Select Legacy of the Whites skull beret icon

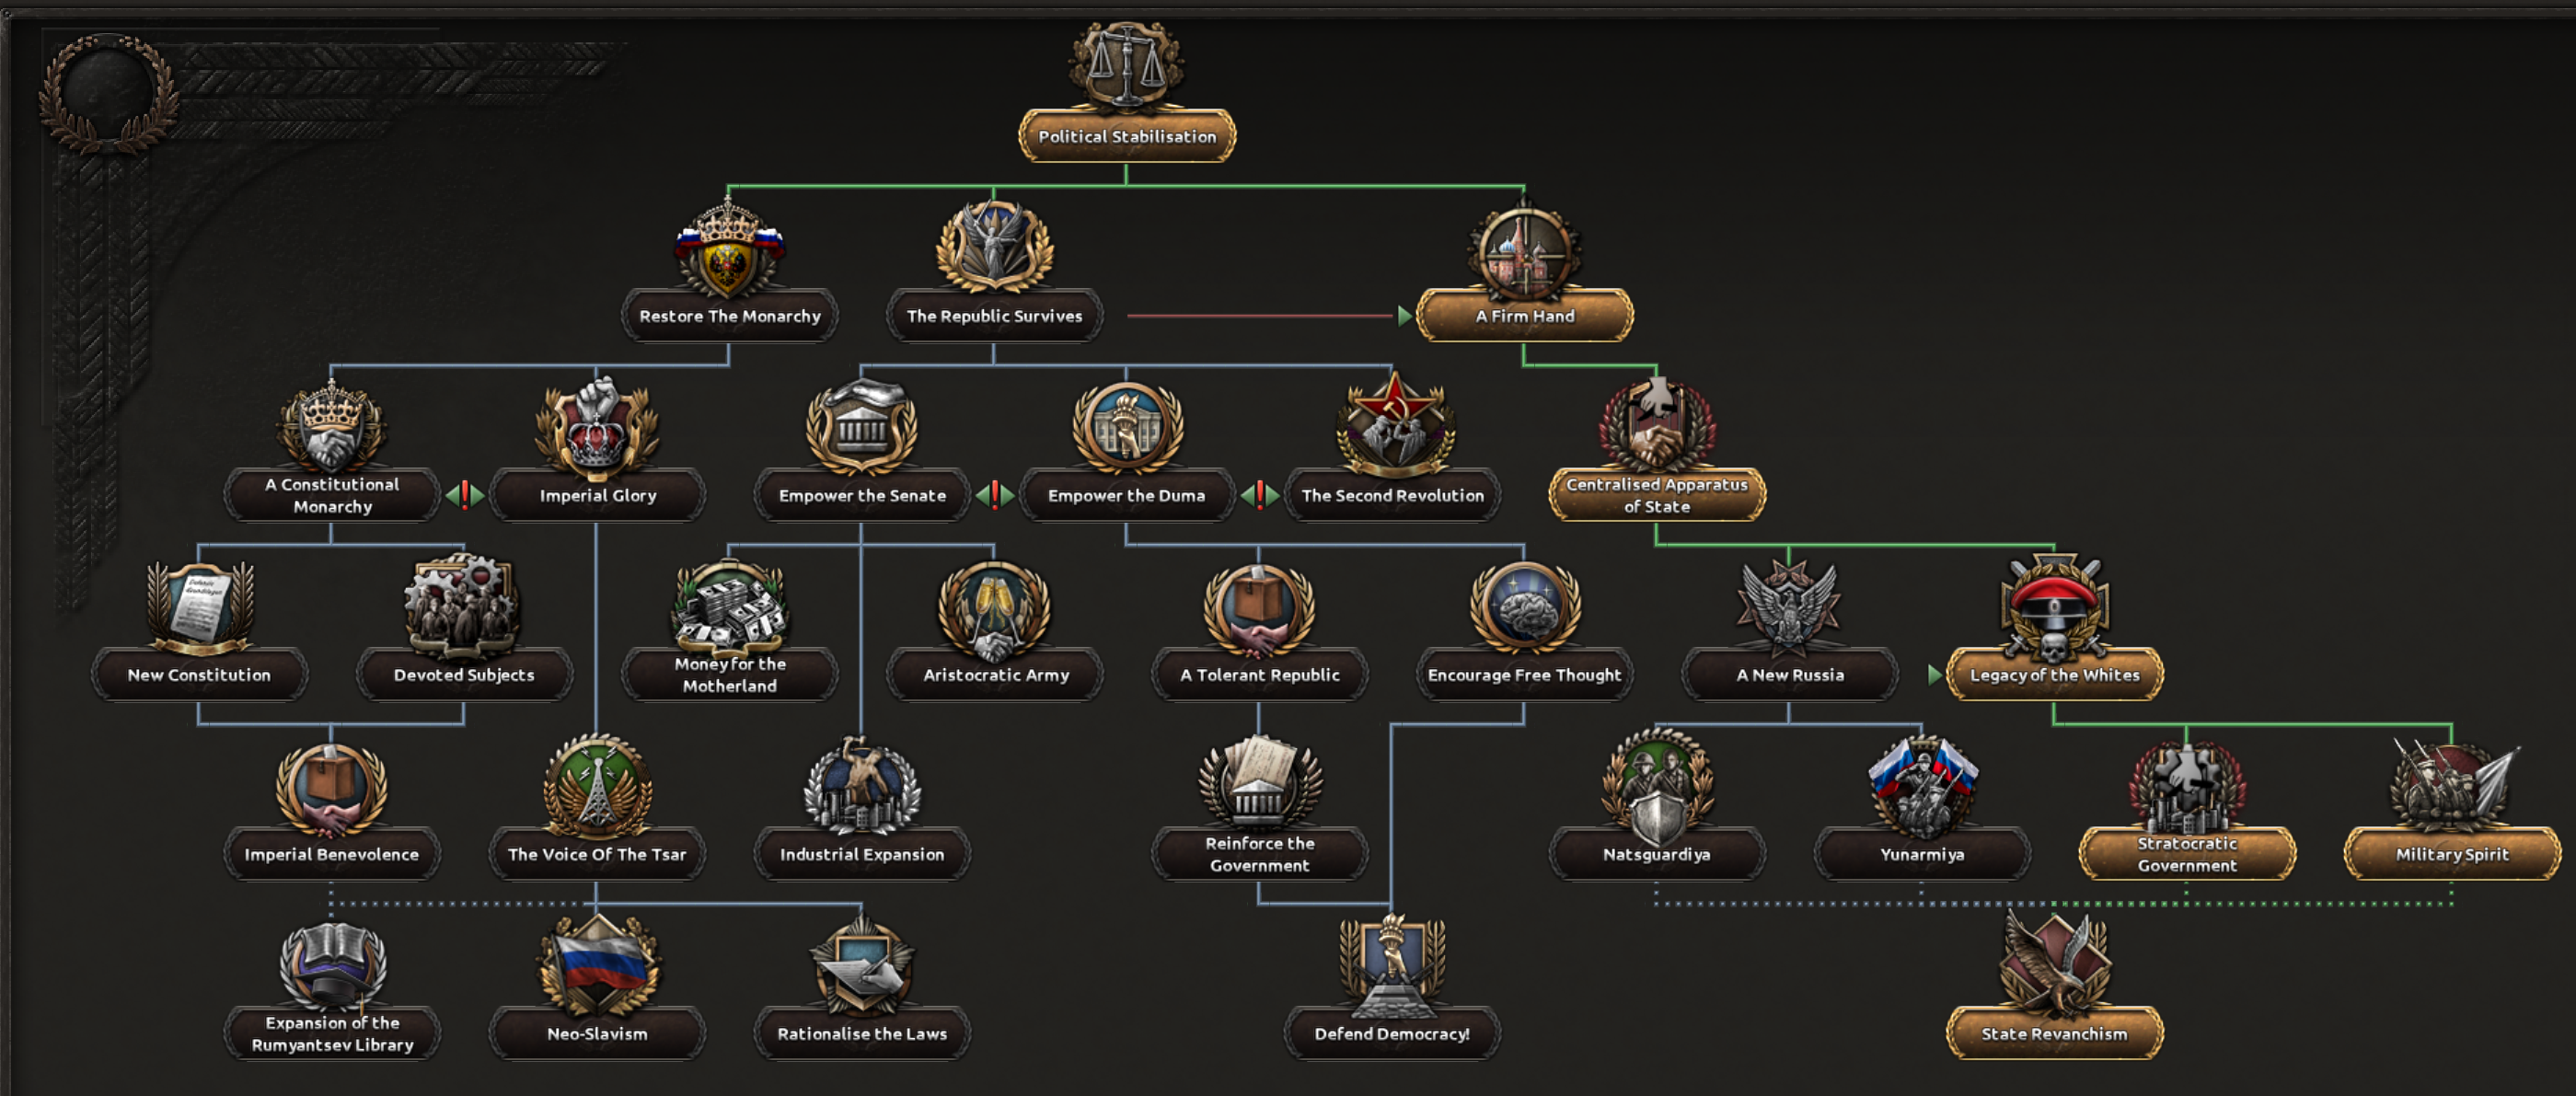click(x=2054, y=608)
